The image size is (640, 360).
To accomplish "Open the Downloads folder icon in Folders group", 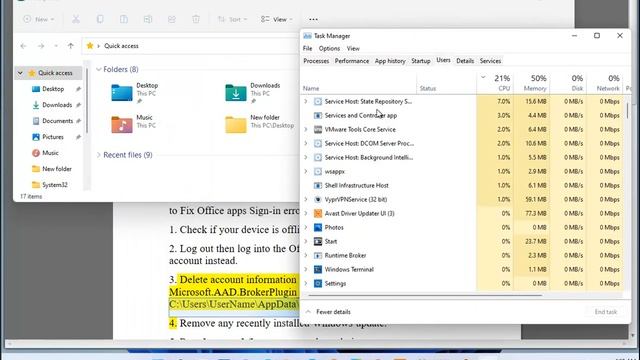I will tap(236, 93).
